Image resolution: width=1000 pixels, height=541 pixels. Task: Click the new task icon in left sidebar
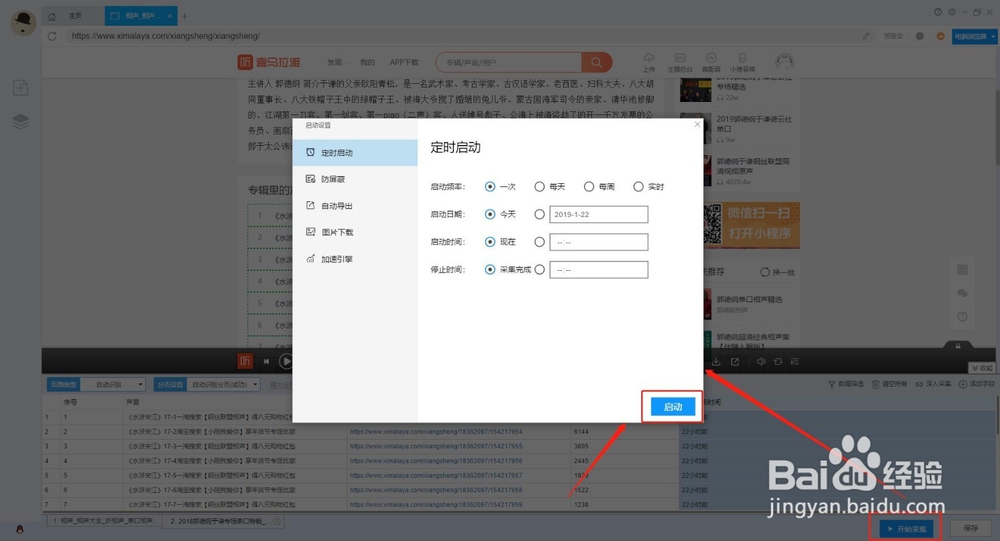click(20, 88)
